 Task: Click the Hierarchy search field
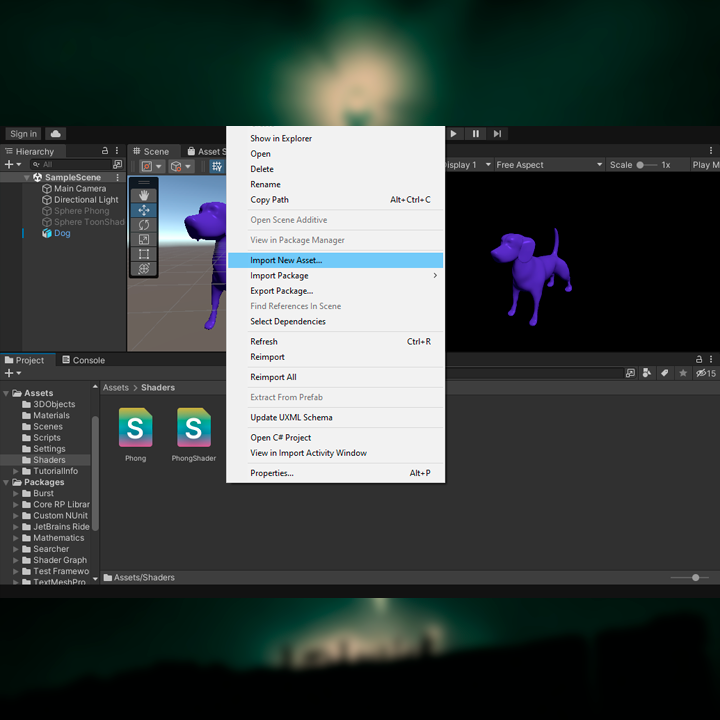pos(71,164)
